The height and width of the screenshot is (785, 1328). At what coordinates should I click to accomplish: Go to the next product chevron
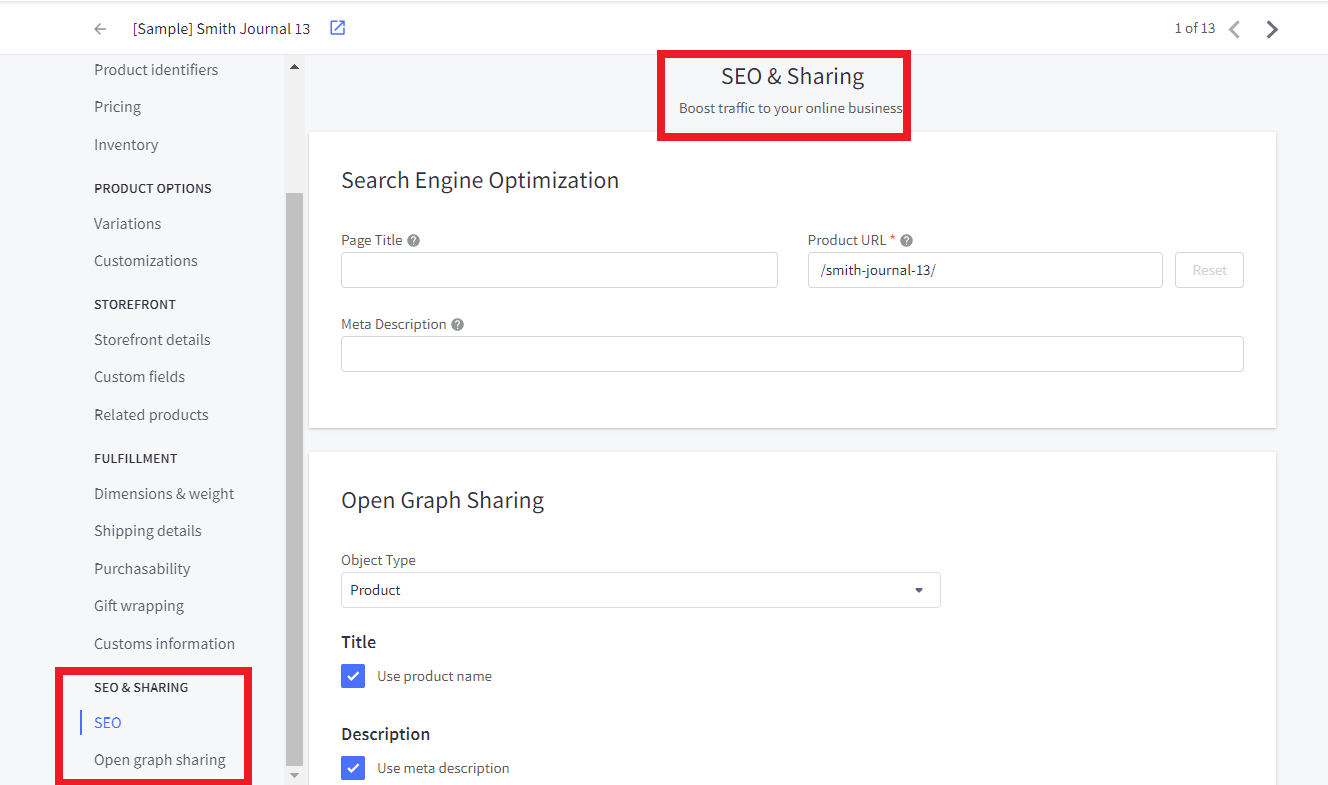click(1272, 29)
